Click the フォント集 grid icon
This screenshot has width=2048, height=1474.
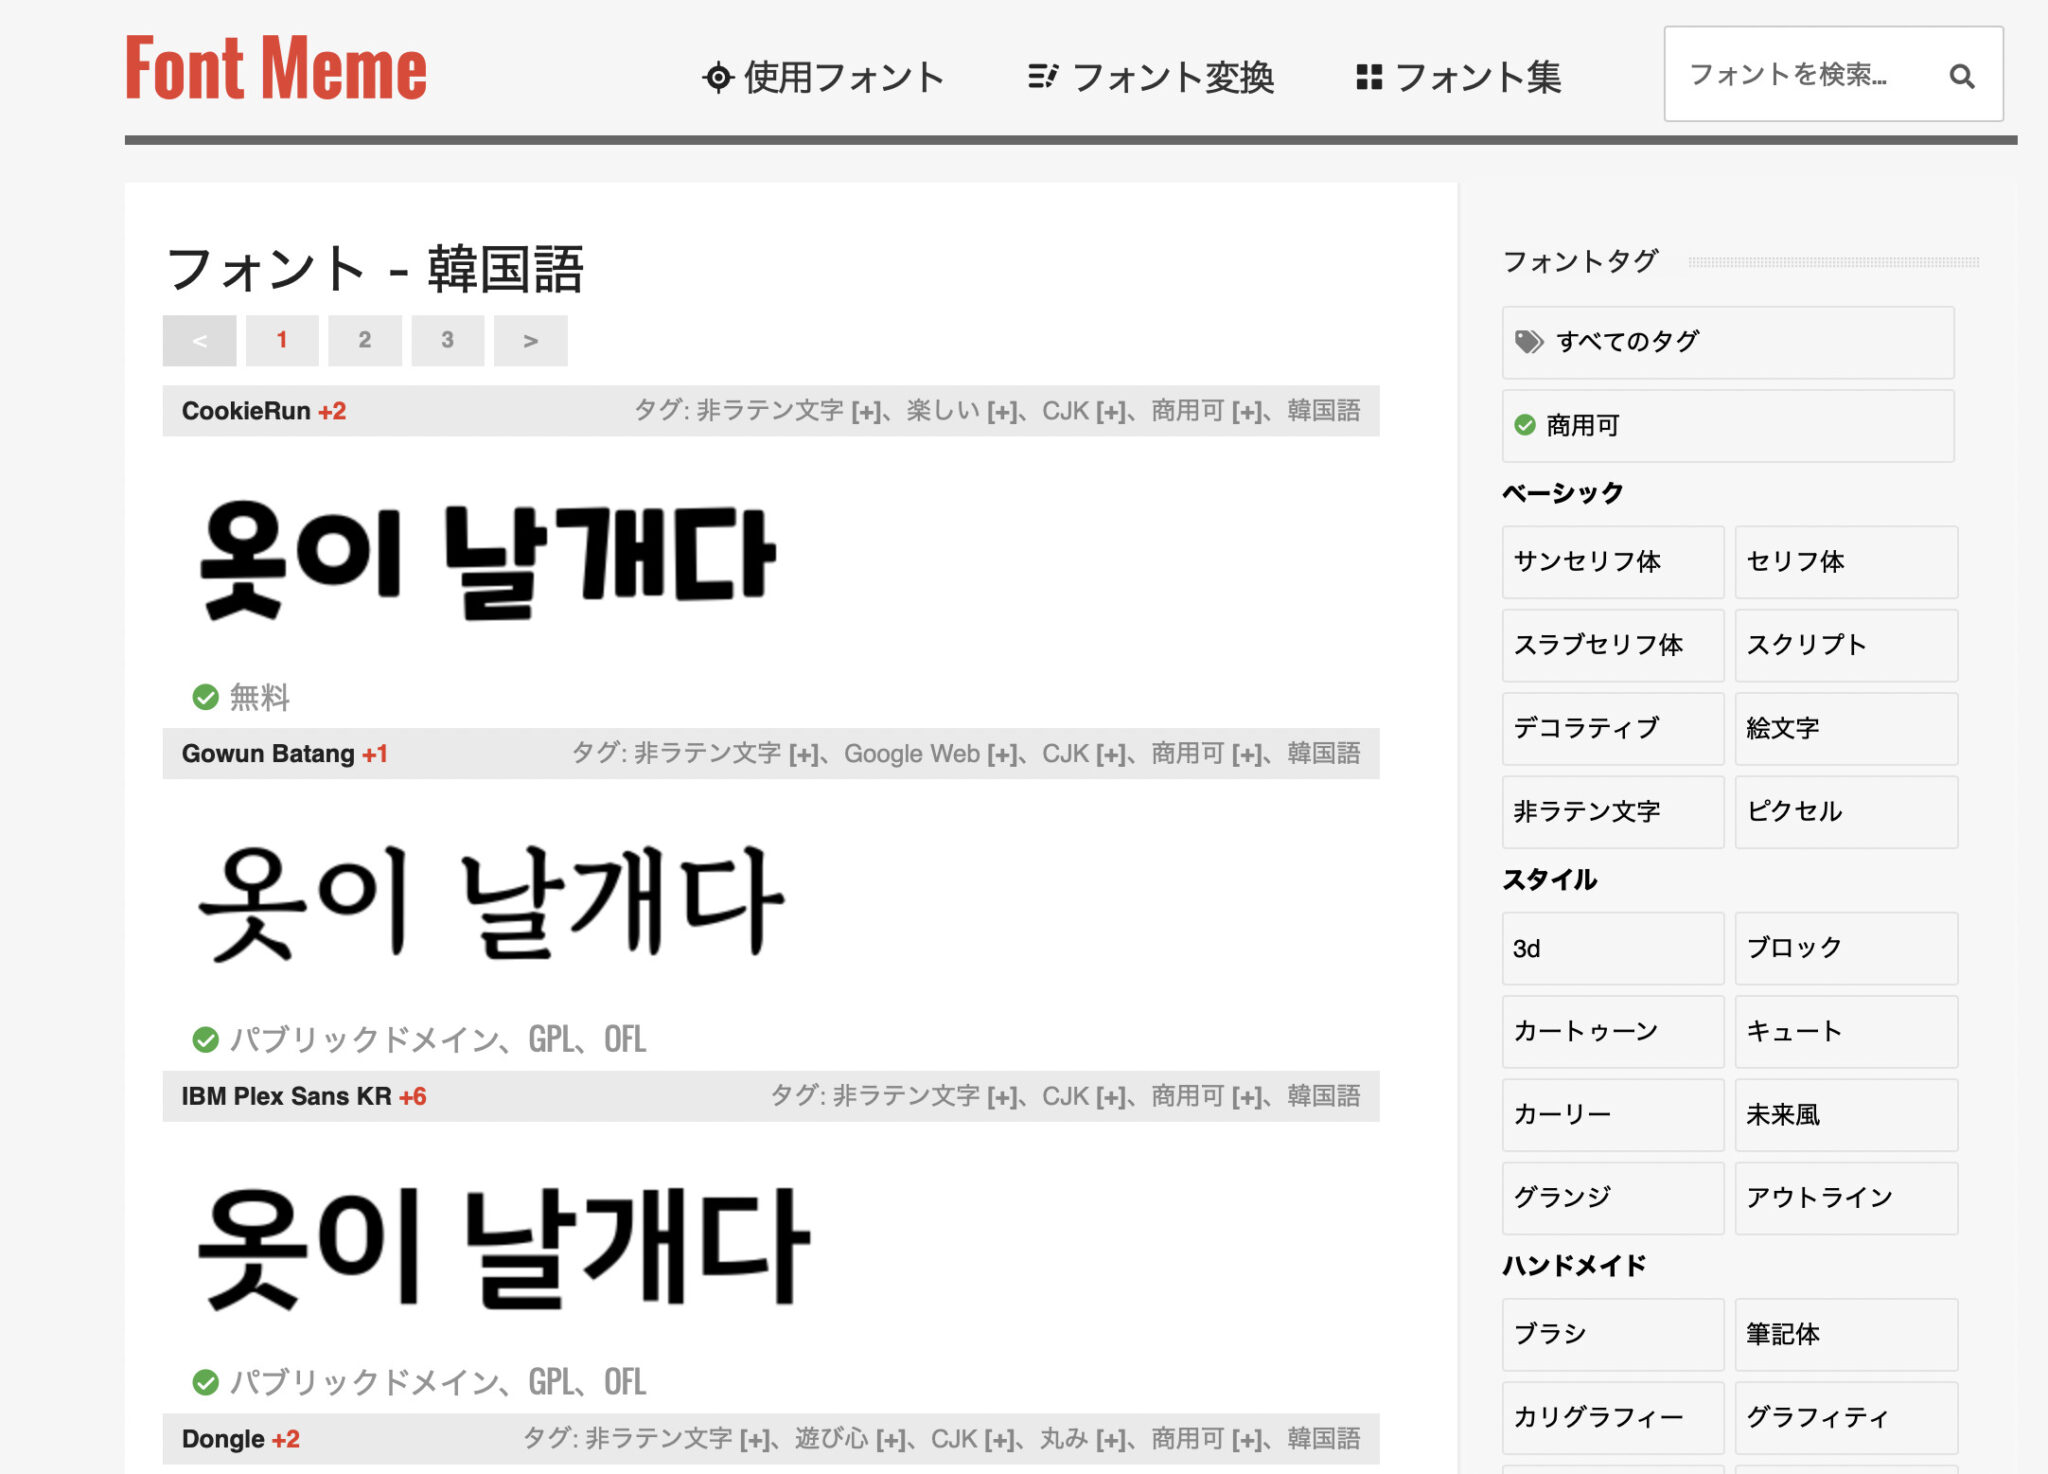coord(1368,77)
